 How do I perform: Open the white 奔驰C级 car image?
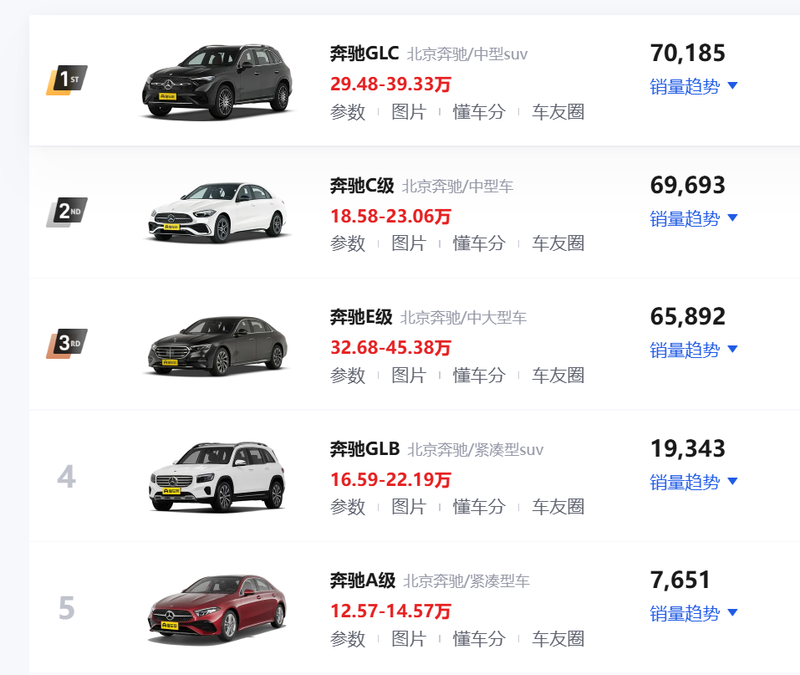coord(218,212)
